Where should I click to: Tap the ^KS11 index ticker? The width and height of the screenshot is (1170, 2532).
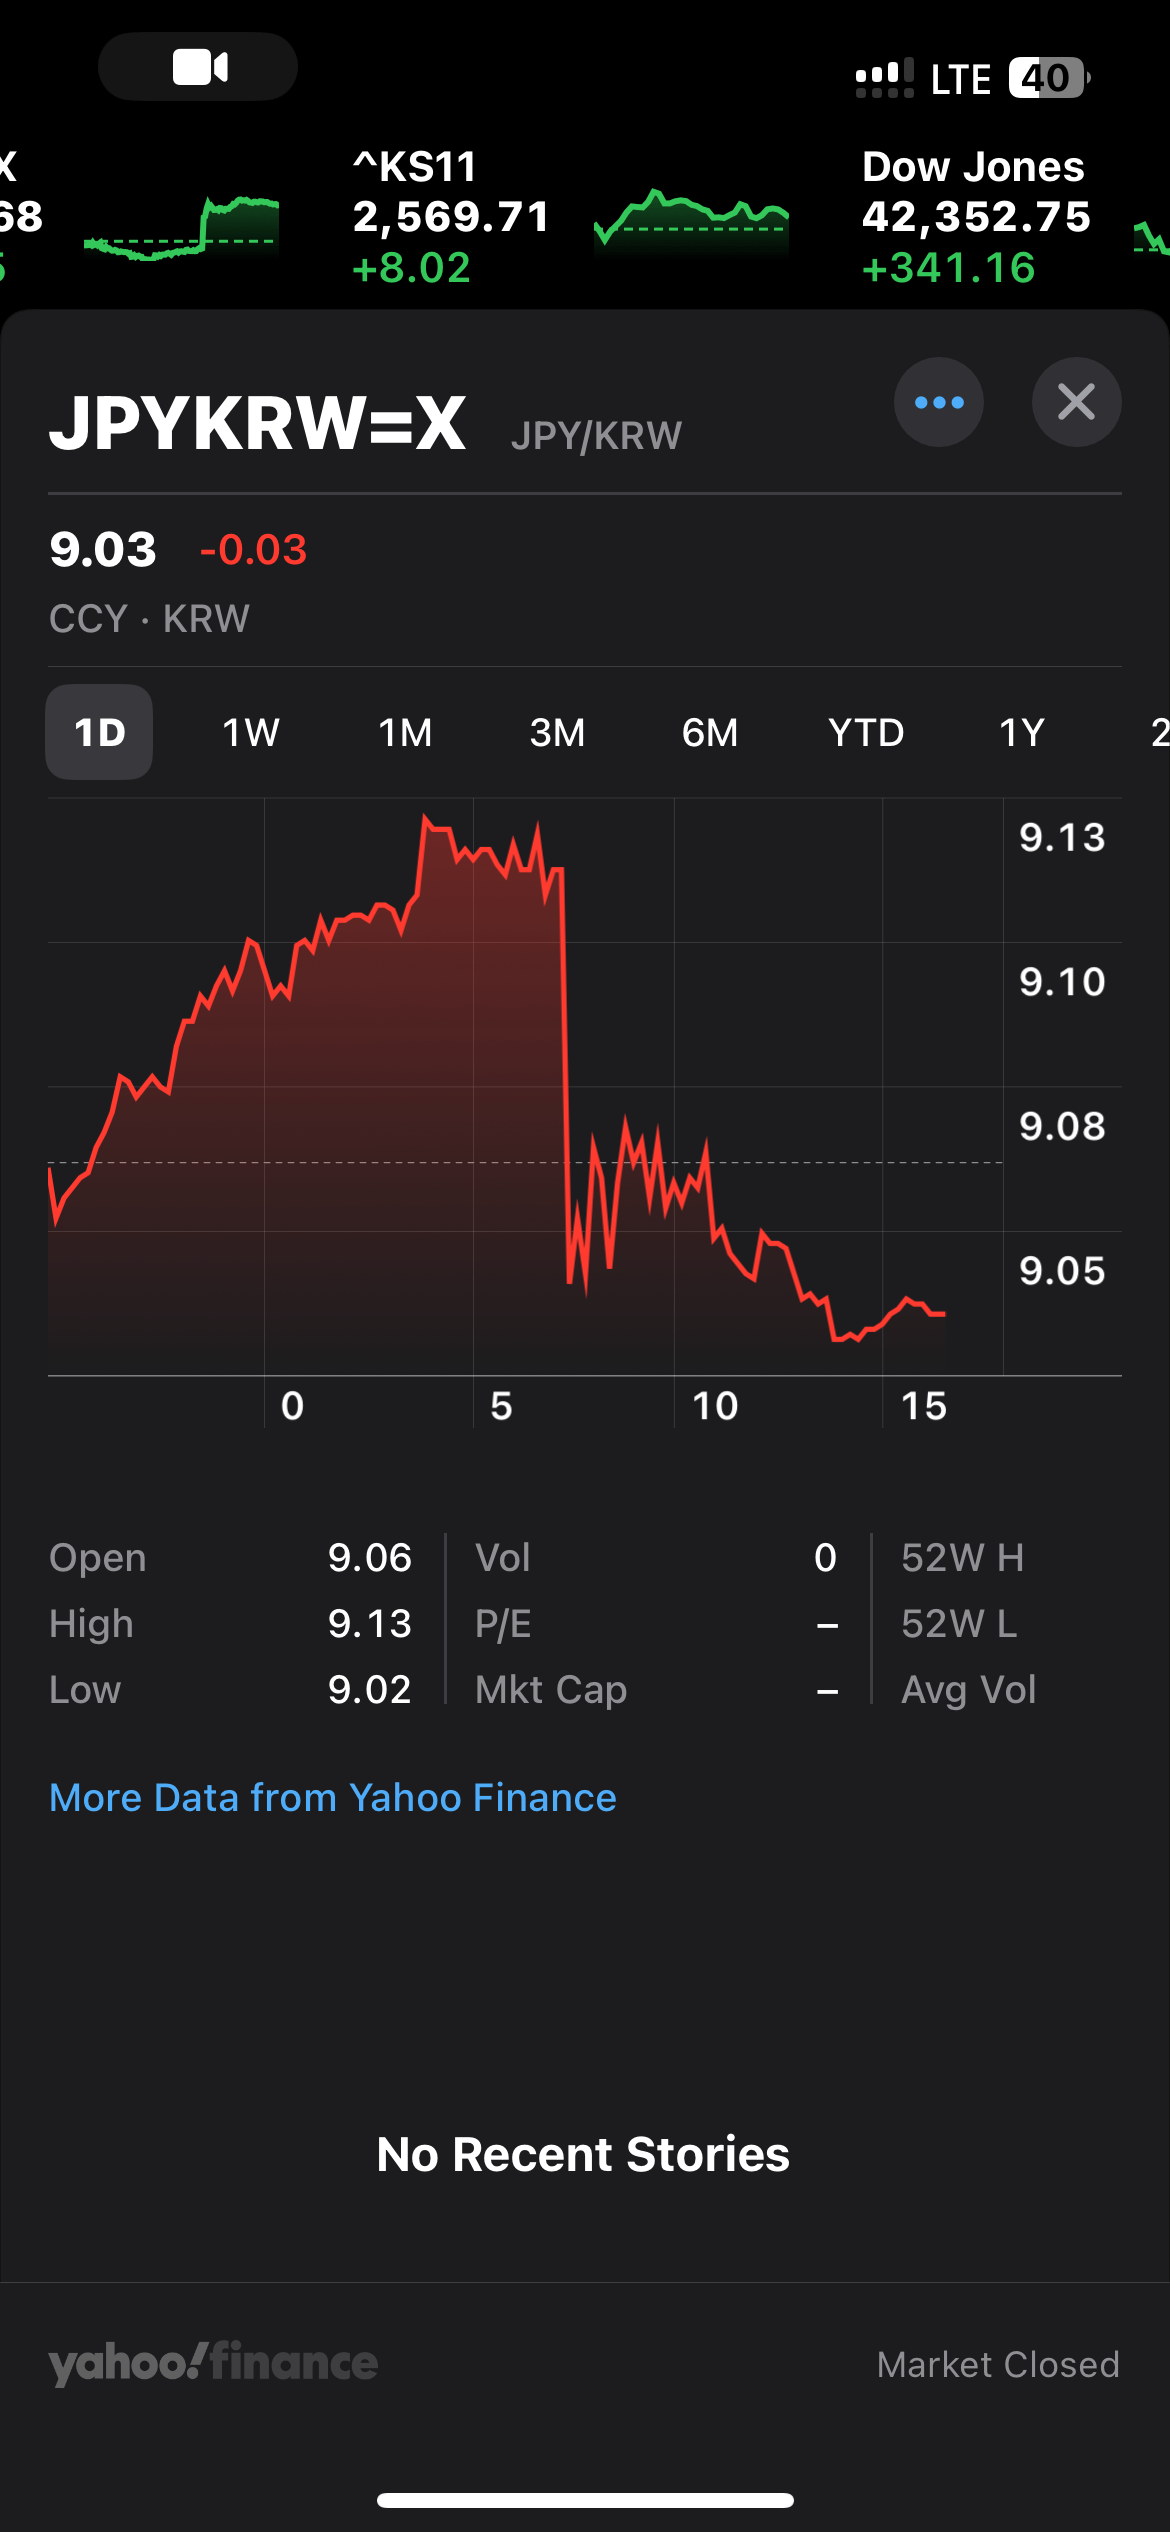click(451, 216)
